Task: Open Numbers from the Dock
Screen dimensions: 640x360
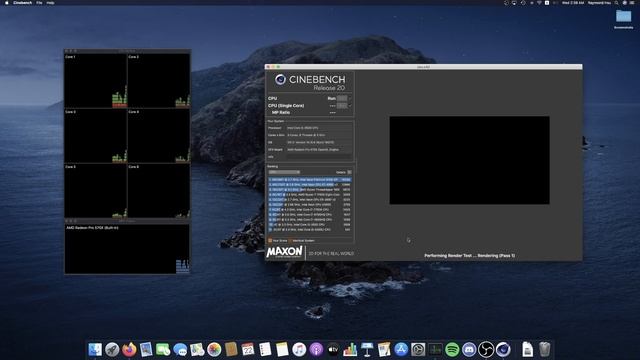Action: [x=350, y=349]
